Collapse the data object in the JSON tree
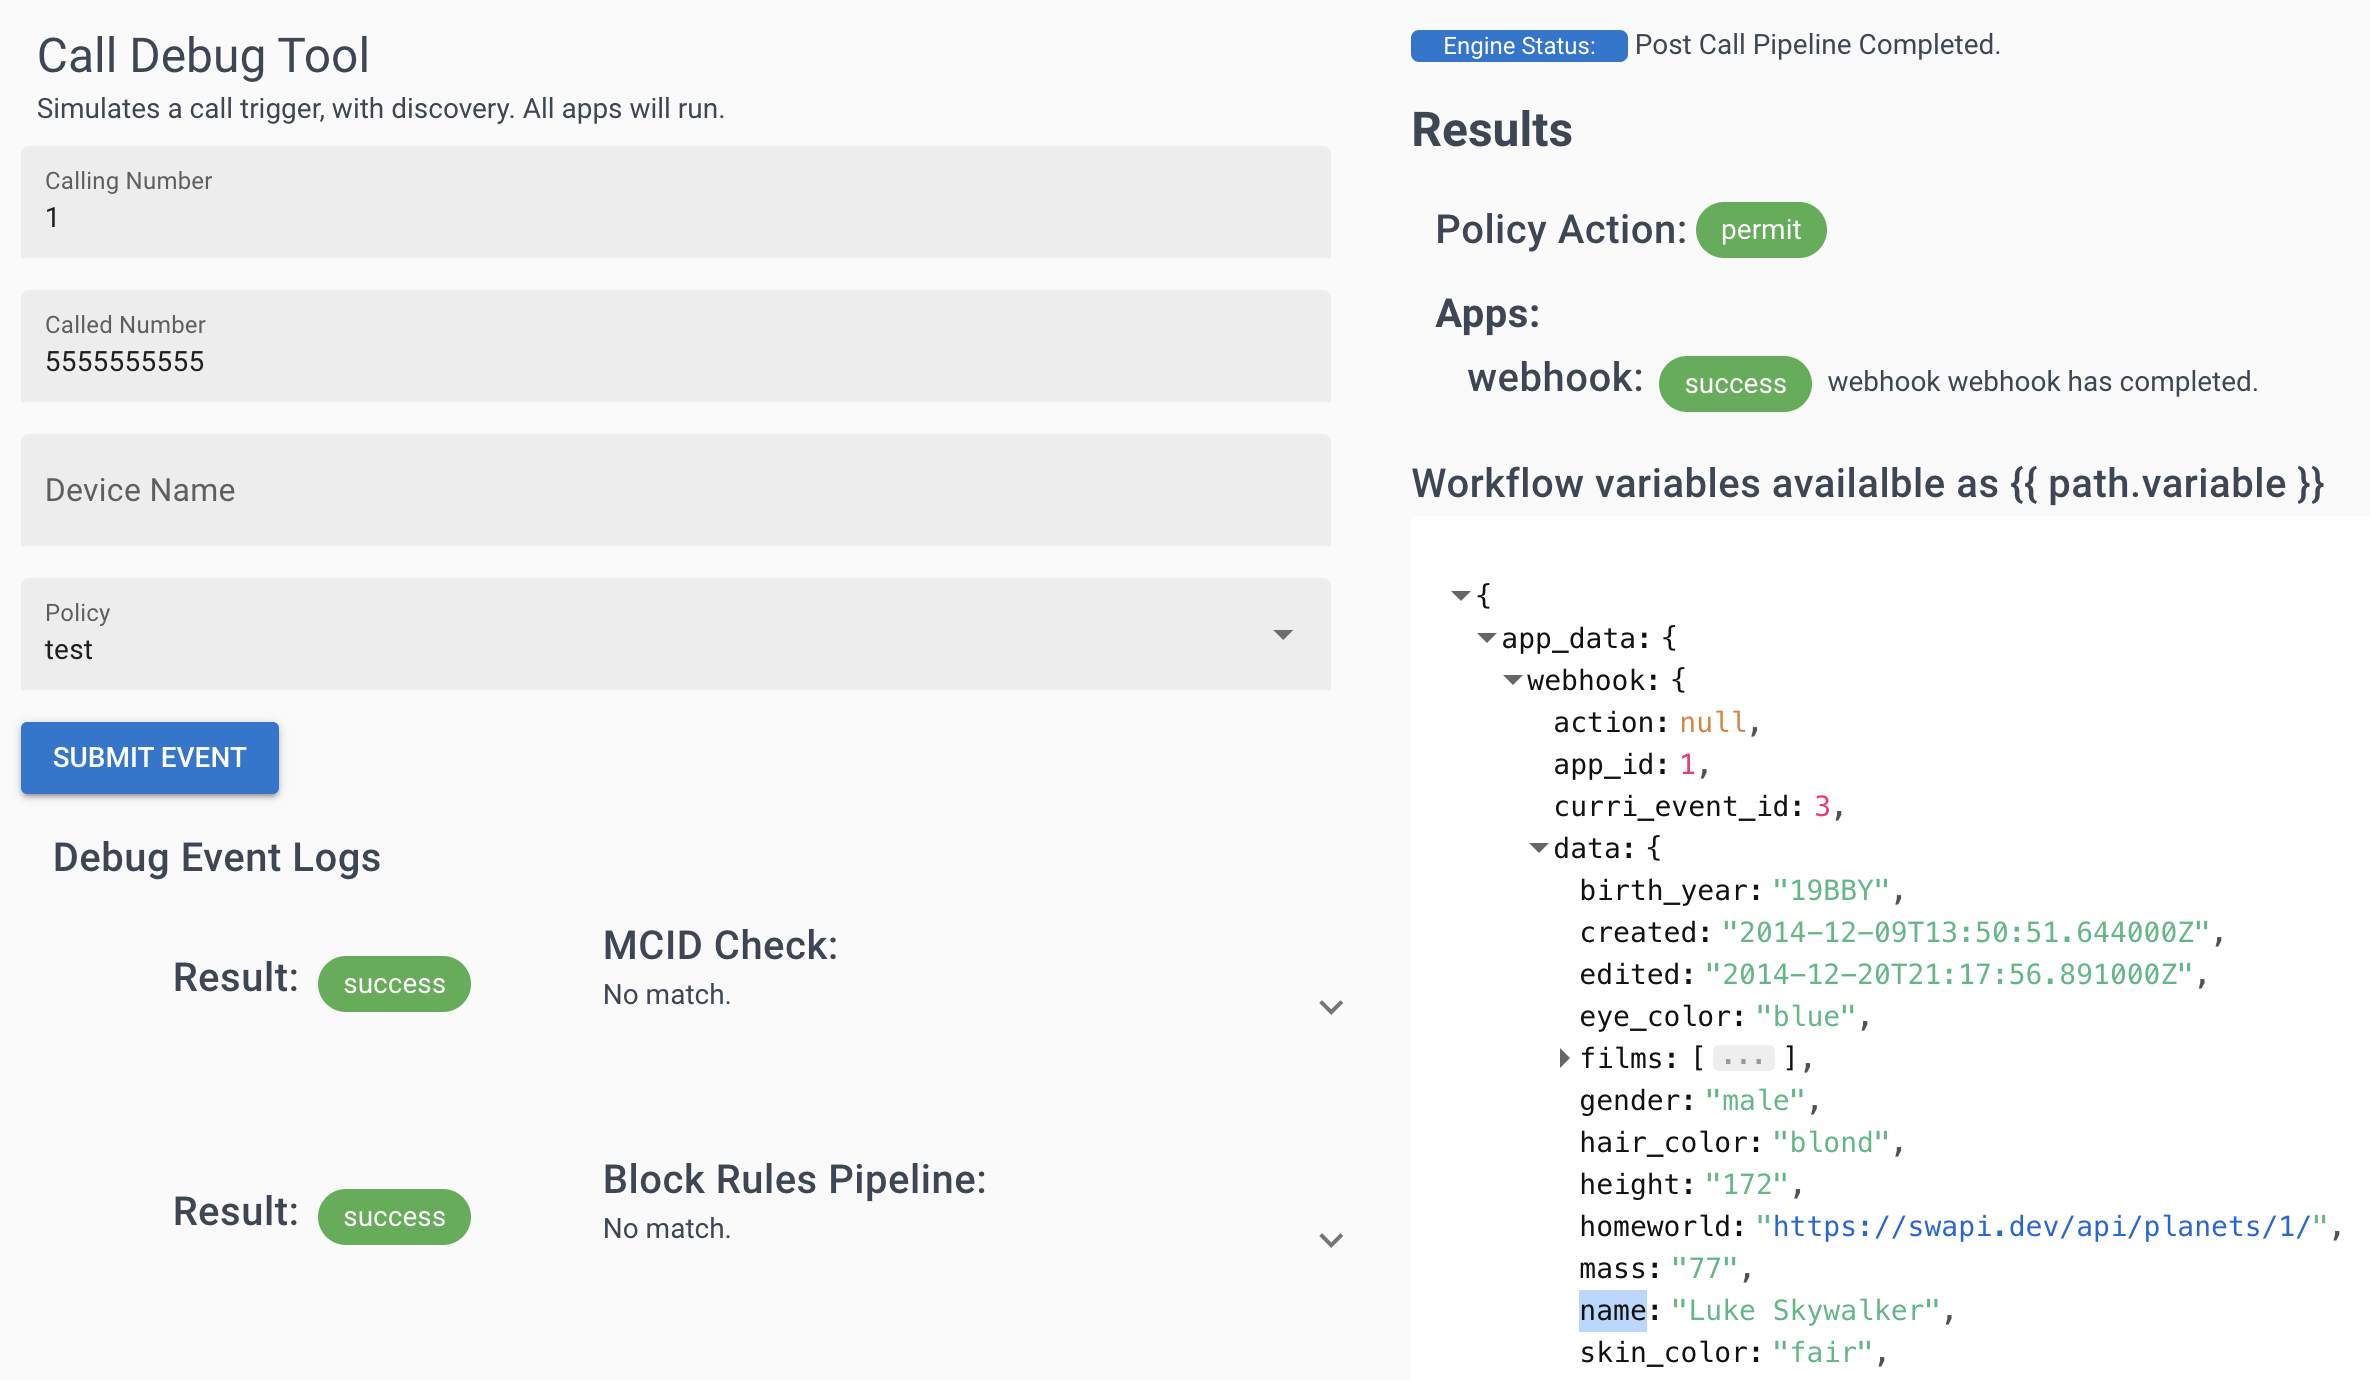Viewport: 2370px width, 1380px height. pos(1538,847)
